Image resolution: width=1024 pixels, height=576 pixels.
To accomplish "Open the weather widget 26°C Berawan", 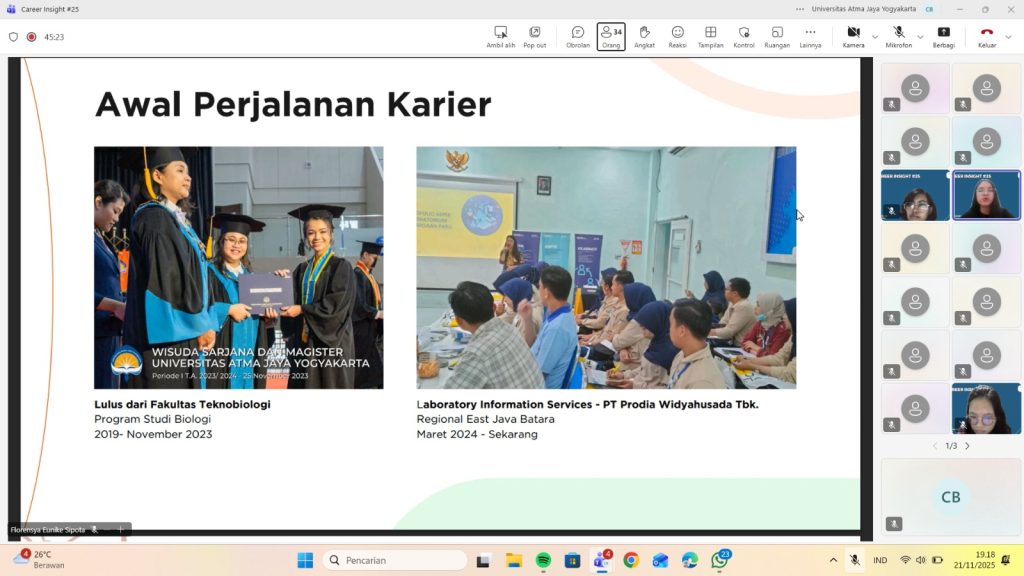I will (38, 560).
